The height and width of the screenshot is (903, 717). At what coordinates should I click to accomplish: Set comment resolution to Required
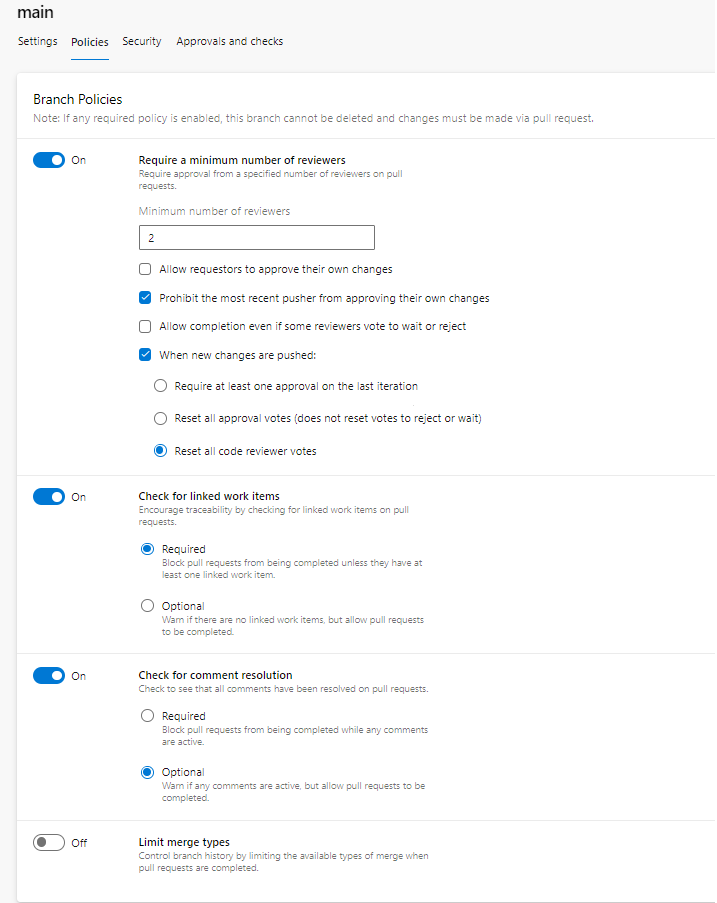pyautogui.click(x=147, y=716)
